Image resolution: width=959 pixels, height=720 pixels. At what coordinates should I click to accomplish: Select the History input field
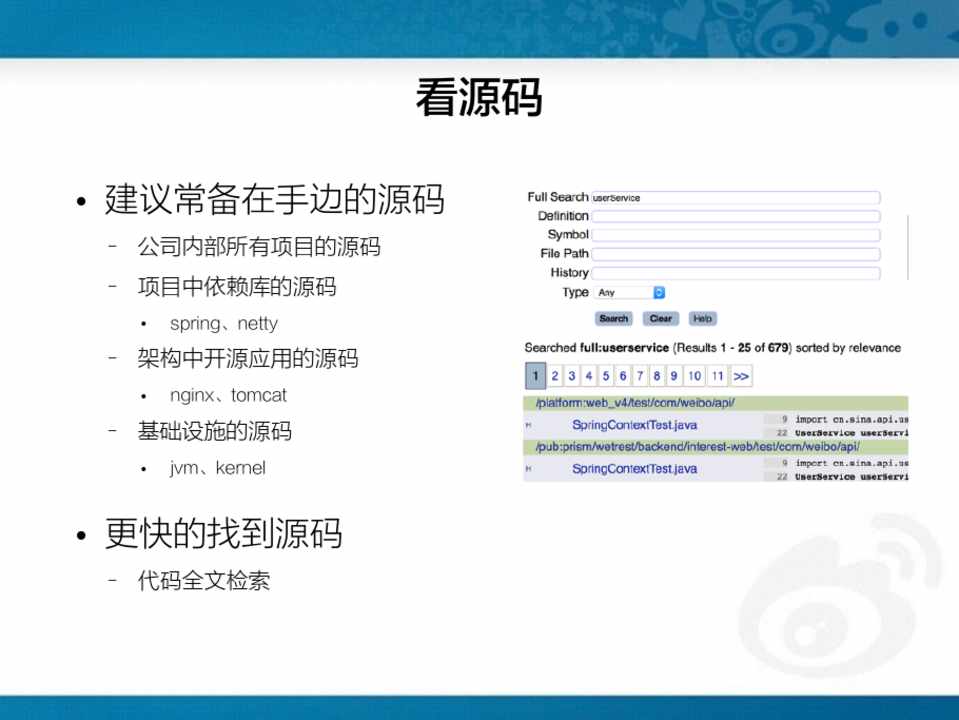(735, 273)
